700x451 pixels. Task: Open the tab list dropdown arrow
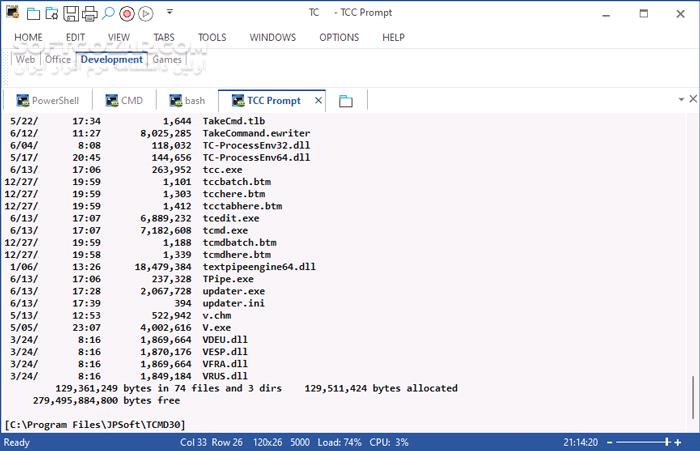(681, 99)
